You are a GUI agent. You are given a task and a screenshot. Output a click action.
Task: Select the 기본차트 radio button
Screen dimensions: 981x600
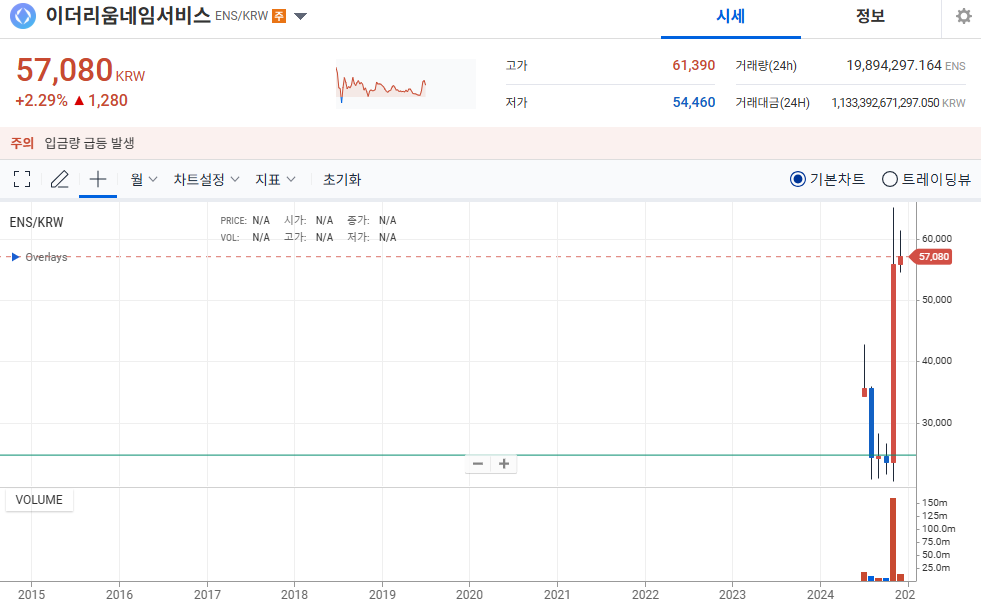[x=798, y=180]
